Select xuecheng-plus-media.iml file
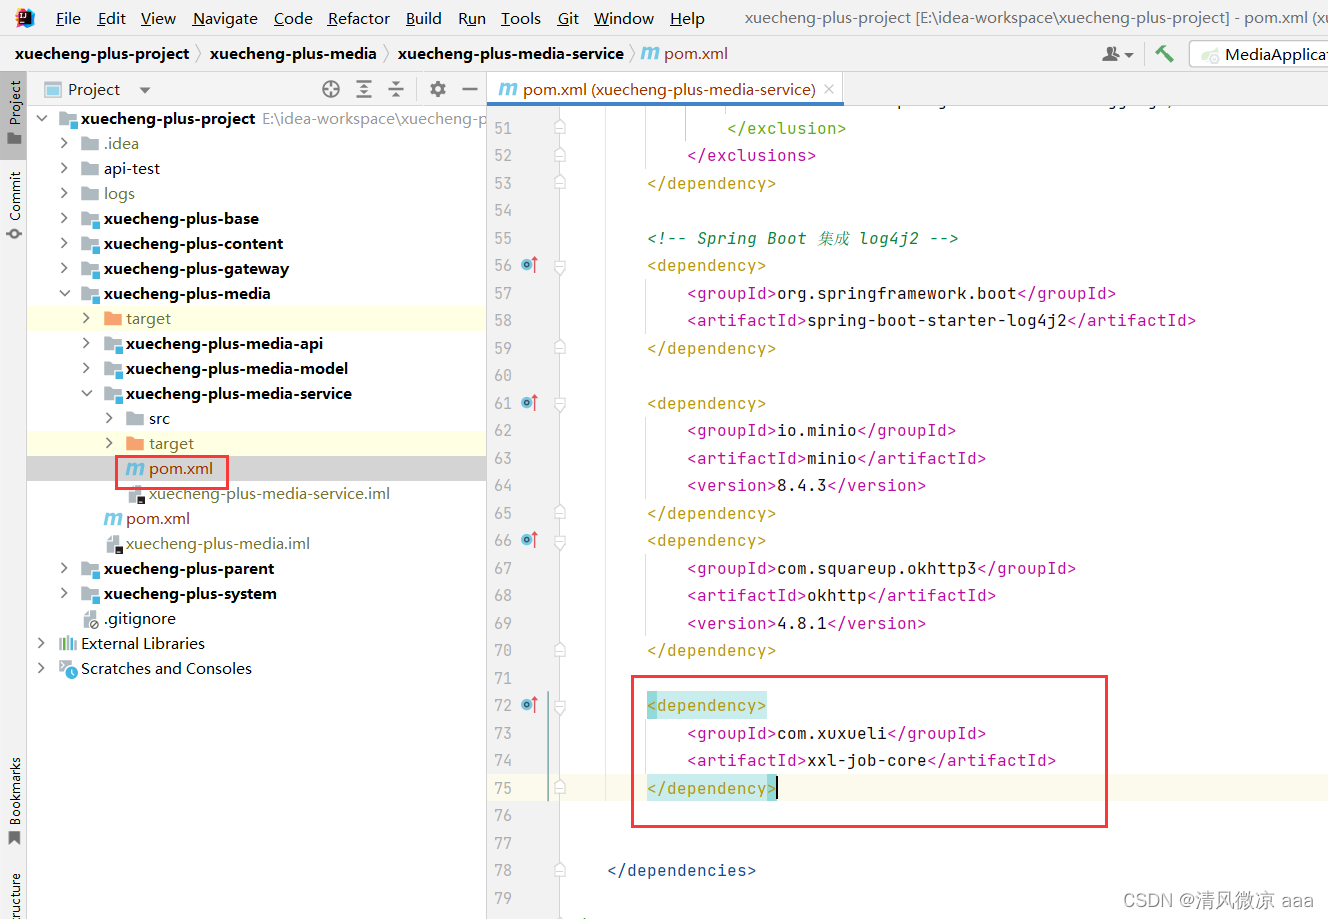Screen dimensions: 1328x919 (x=218, y=543)
